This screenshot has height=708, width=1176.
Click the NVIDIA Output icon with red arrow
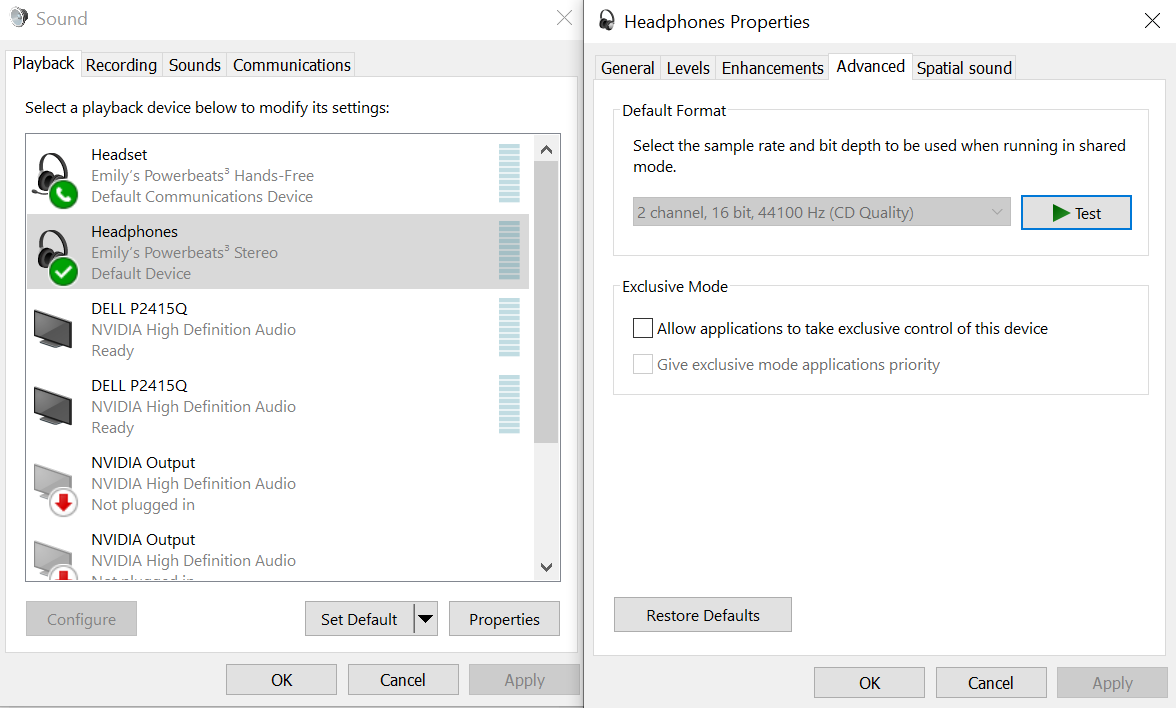(55, 487)
